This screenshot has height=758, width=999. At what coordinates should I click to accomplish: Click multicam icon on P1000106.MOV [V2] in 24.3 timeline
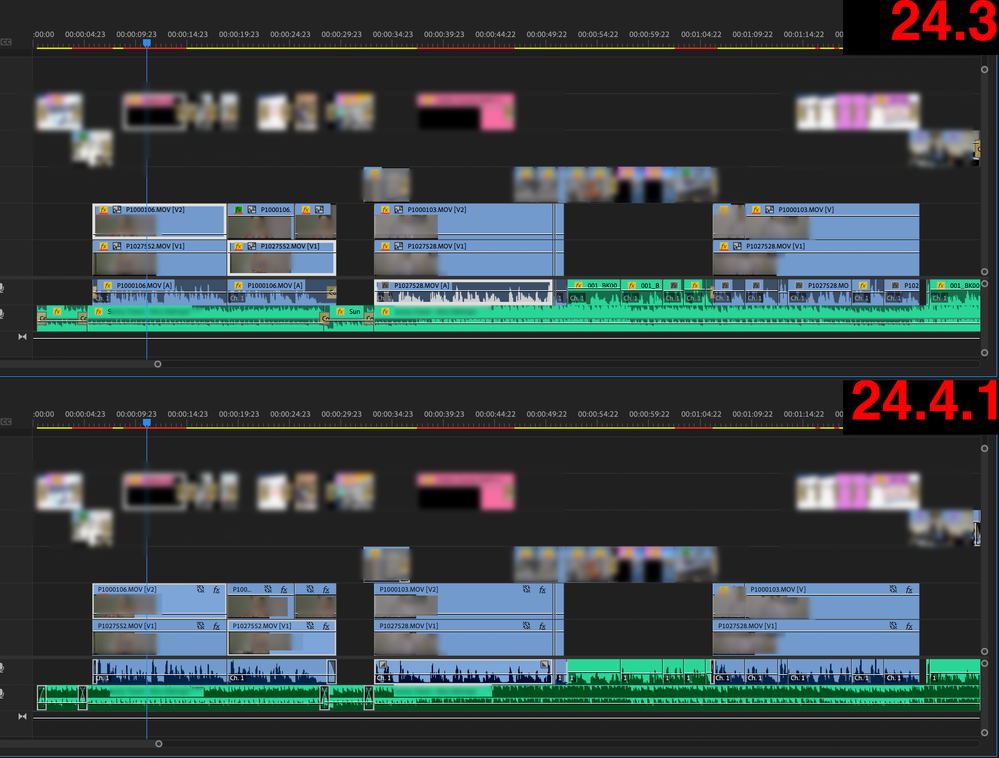coord(117,210)
